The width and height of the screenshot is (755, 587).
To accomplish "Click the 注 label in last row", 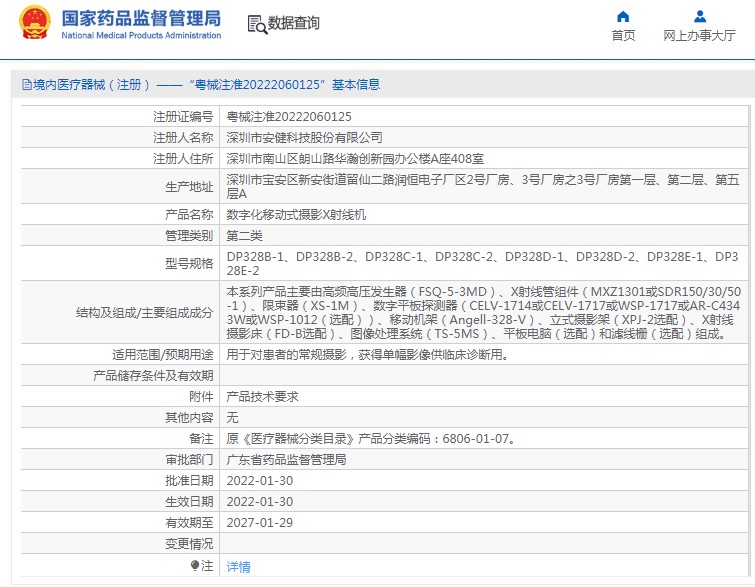I will click(207, 565).
